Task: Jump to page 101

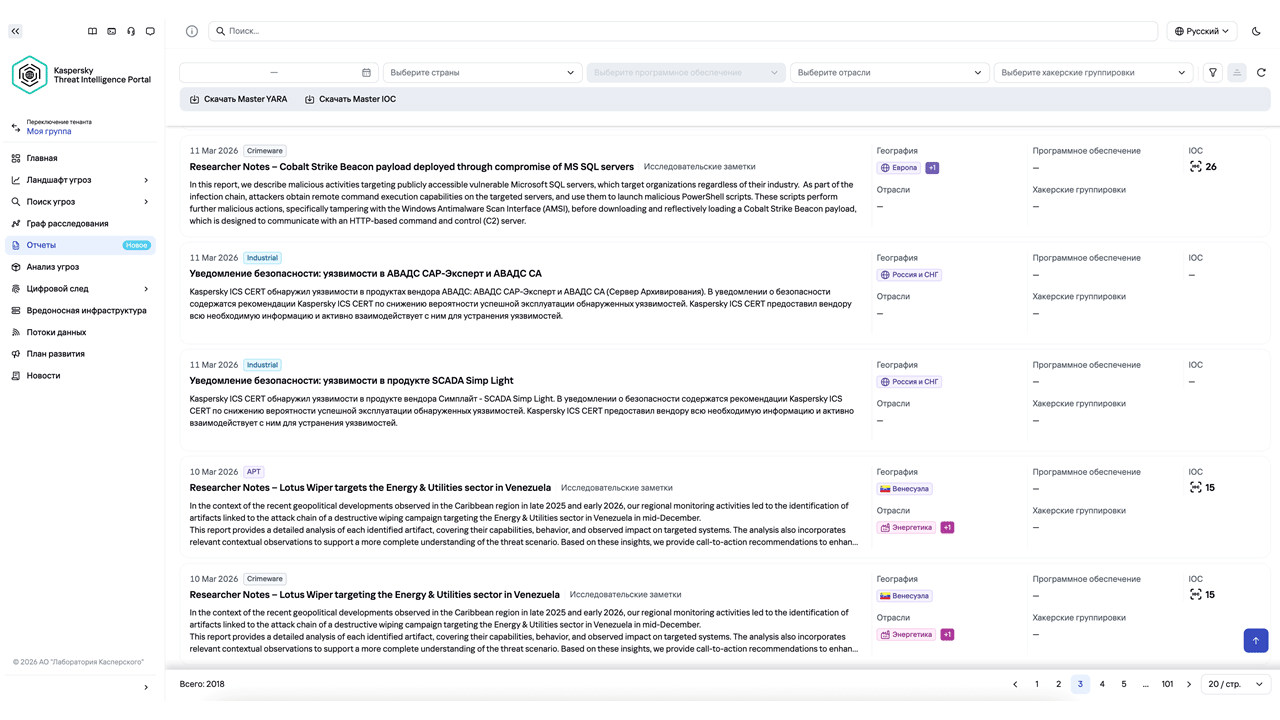Action: point(1167,684)
